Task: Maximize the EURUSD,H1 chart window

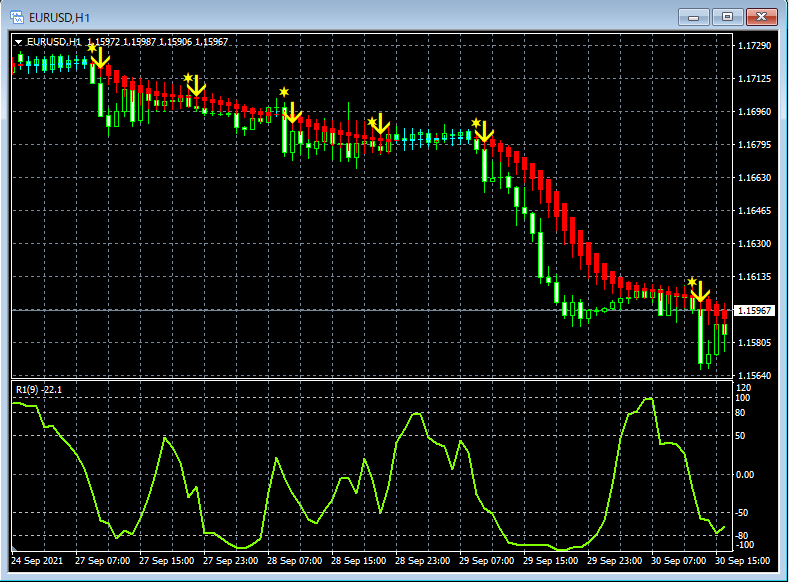Action: pyautogui.click(x=727, y=17)
